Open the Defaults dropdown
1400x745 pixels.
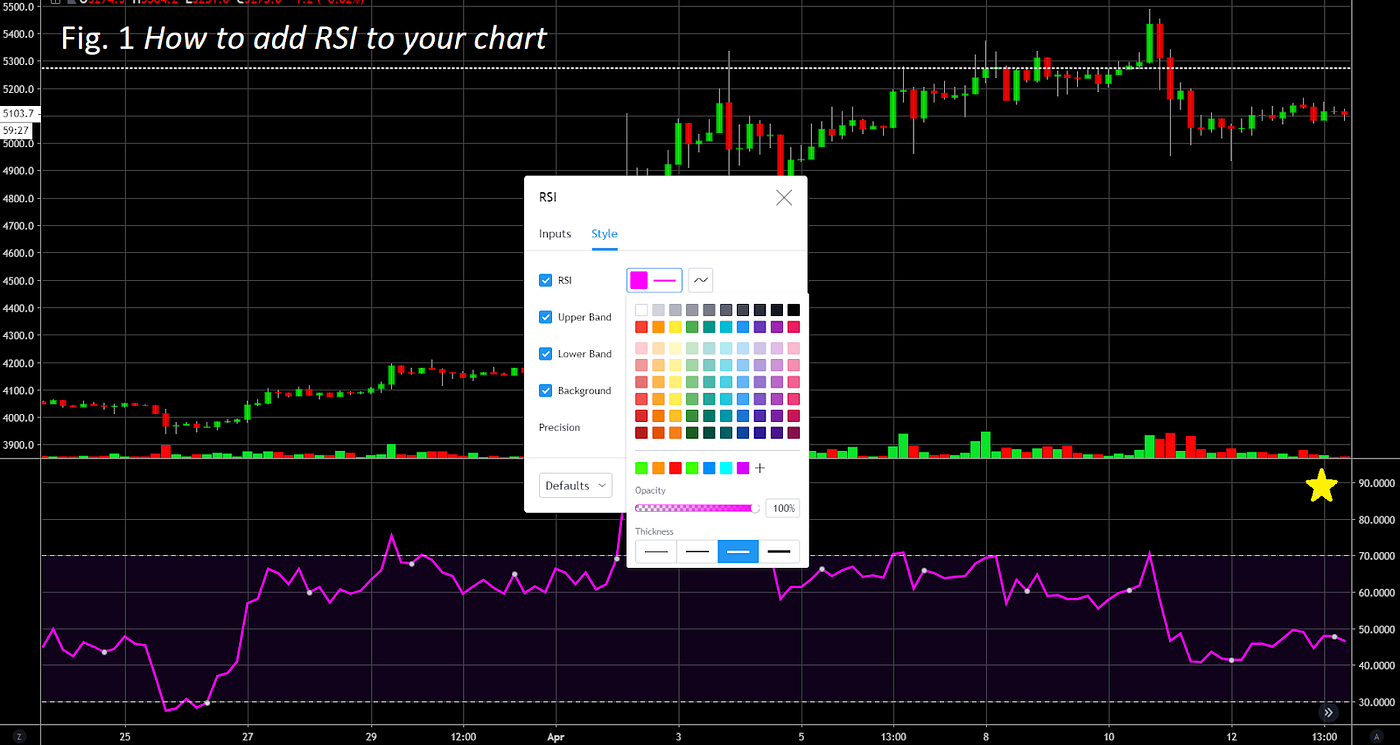tap(576, 485)
